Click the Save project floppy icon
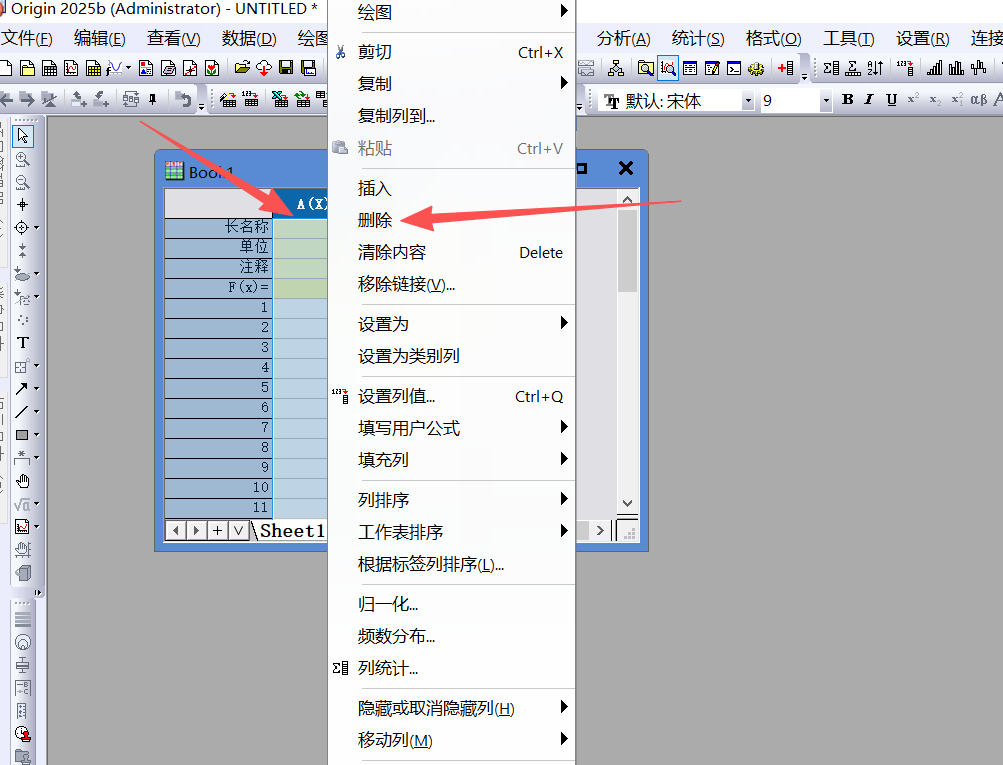Image resolution: width=1003 pixels, height=765 pixels. 286,68
